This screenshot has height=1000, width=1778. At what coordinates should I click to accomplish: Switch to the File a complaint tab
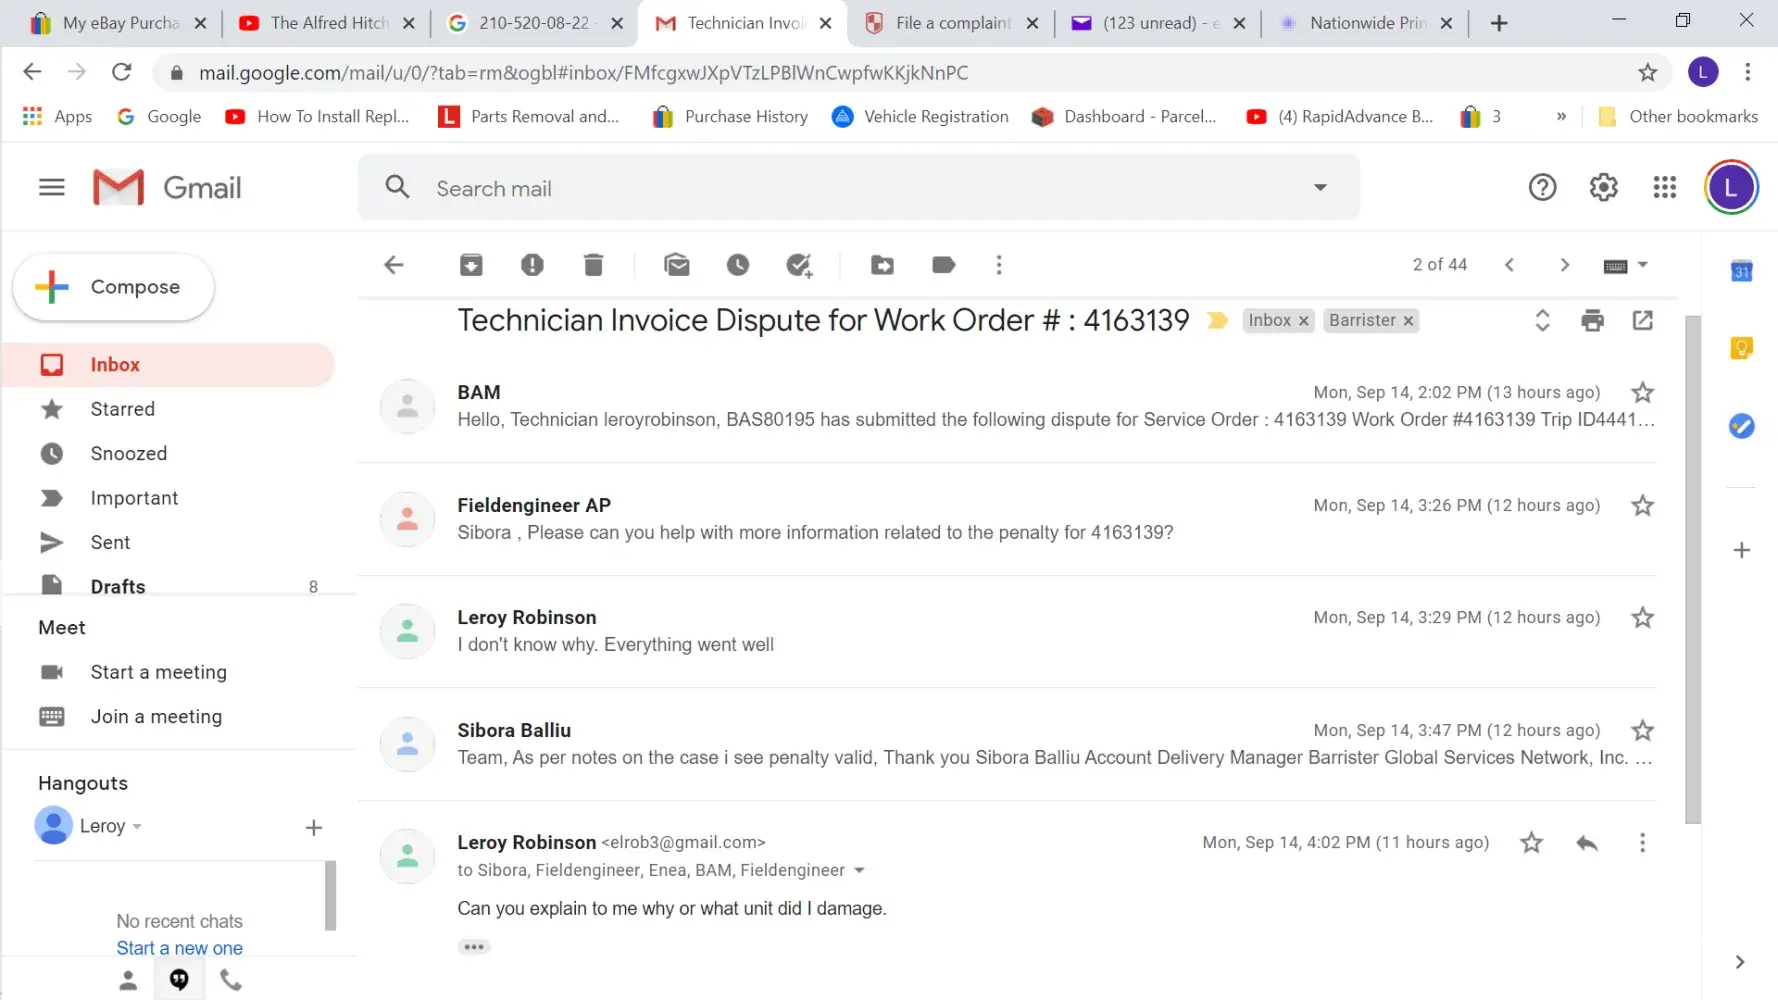click(x=951, y=23)
